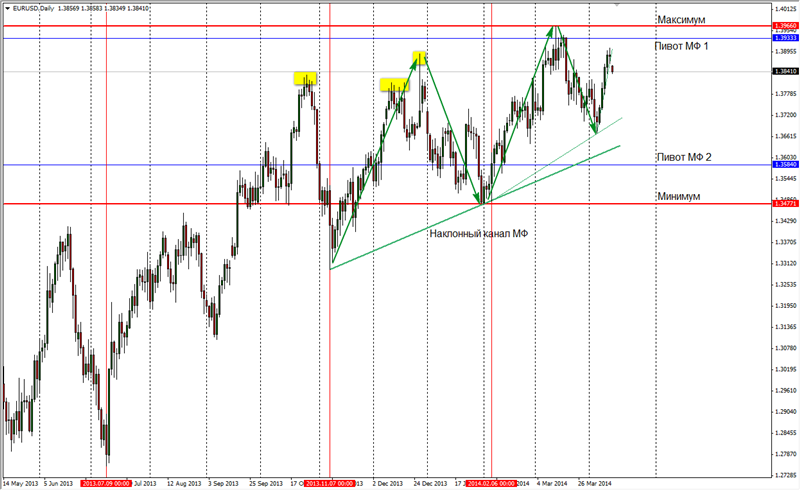Click the black 1.38410 current price tag
800x490 pixels.
(786, 71)
